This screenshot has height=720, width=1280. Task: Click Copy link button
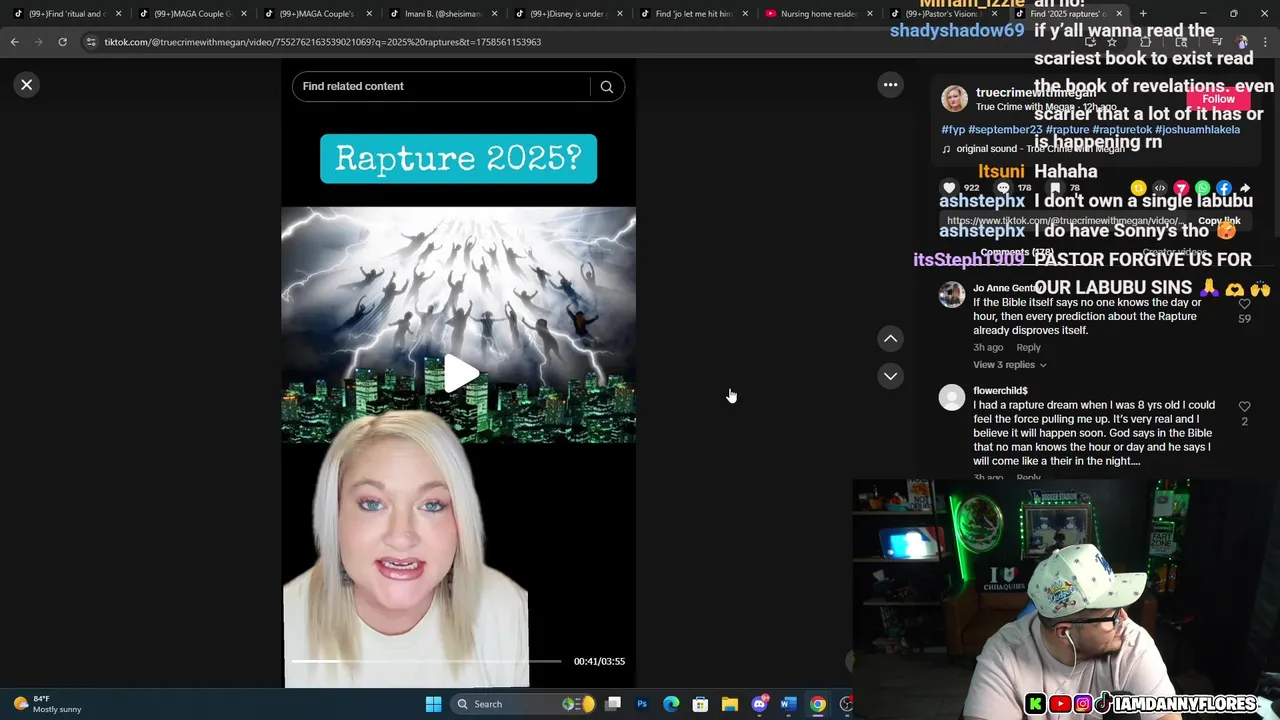(x=1219, y=221)
